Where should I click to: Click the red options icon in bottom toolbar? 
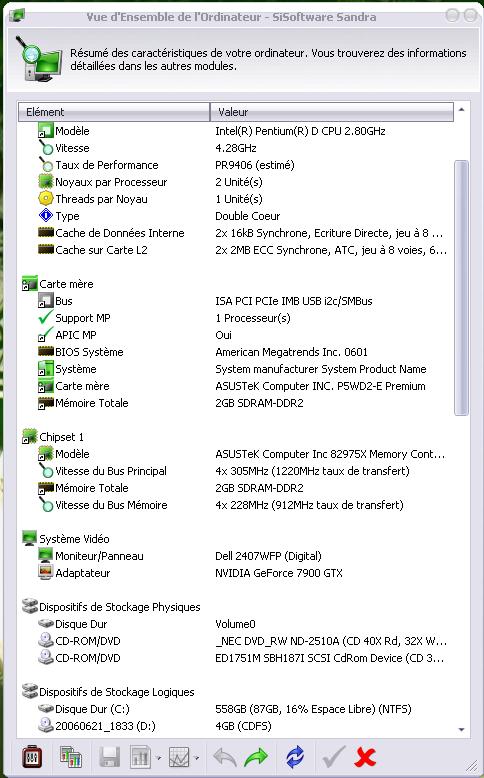(x=32, y=757)
